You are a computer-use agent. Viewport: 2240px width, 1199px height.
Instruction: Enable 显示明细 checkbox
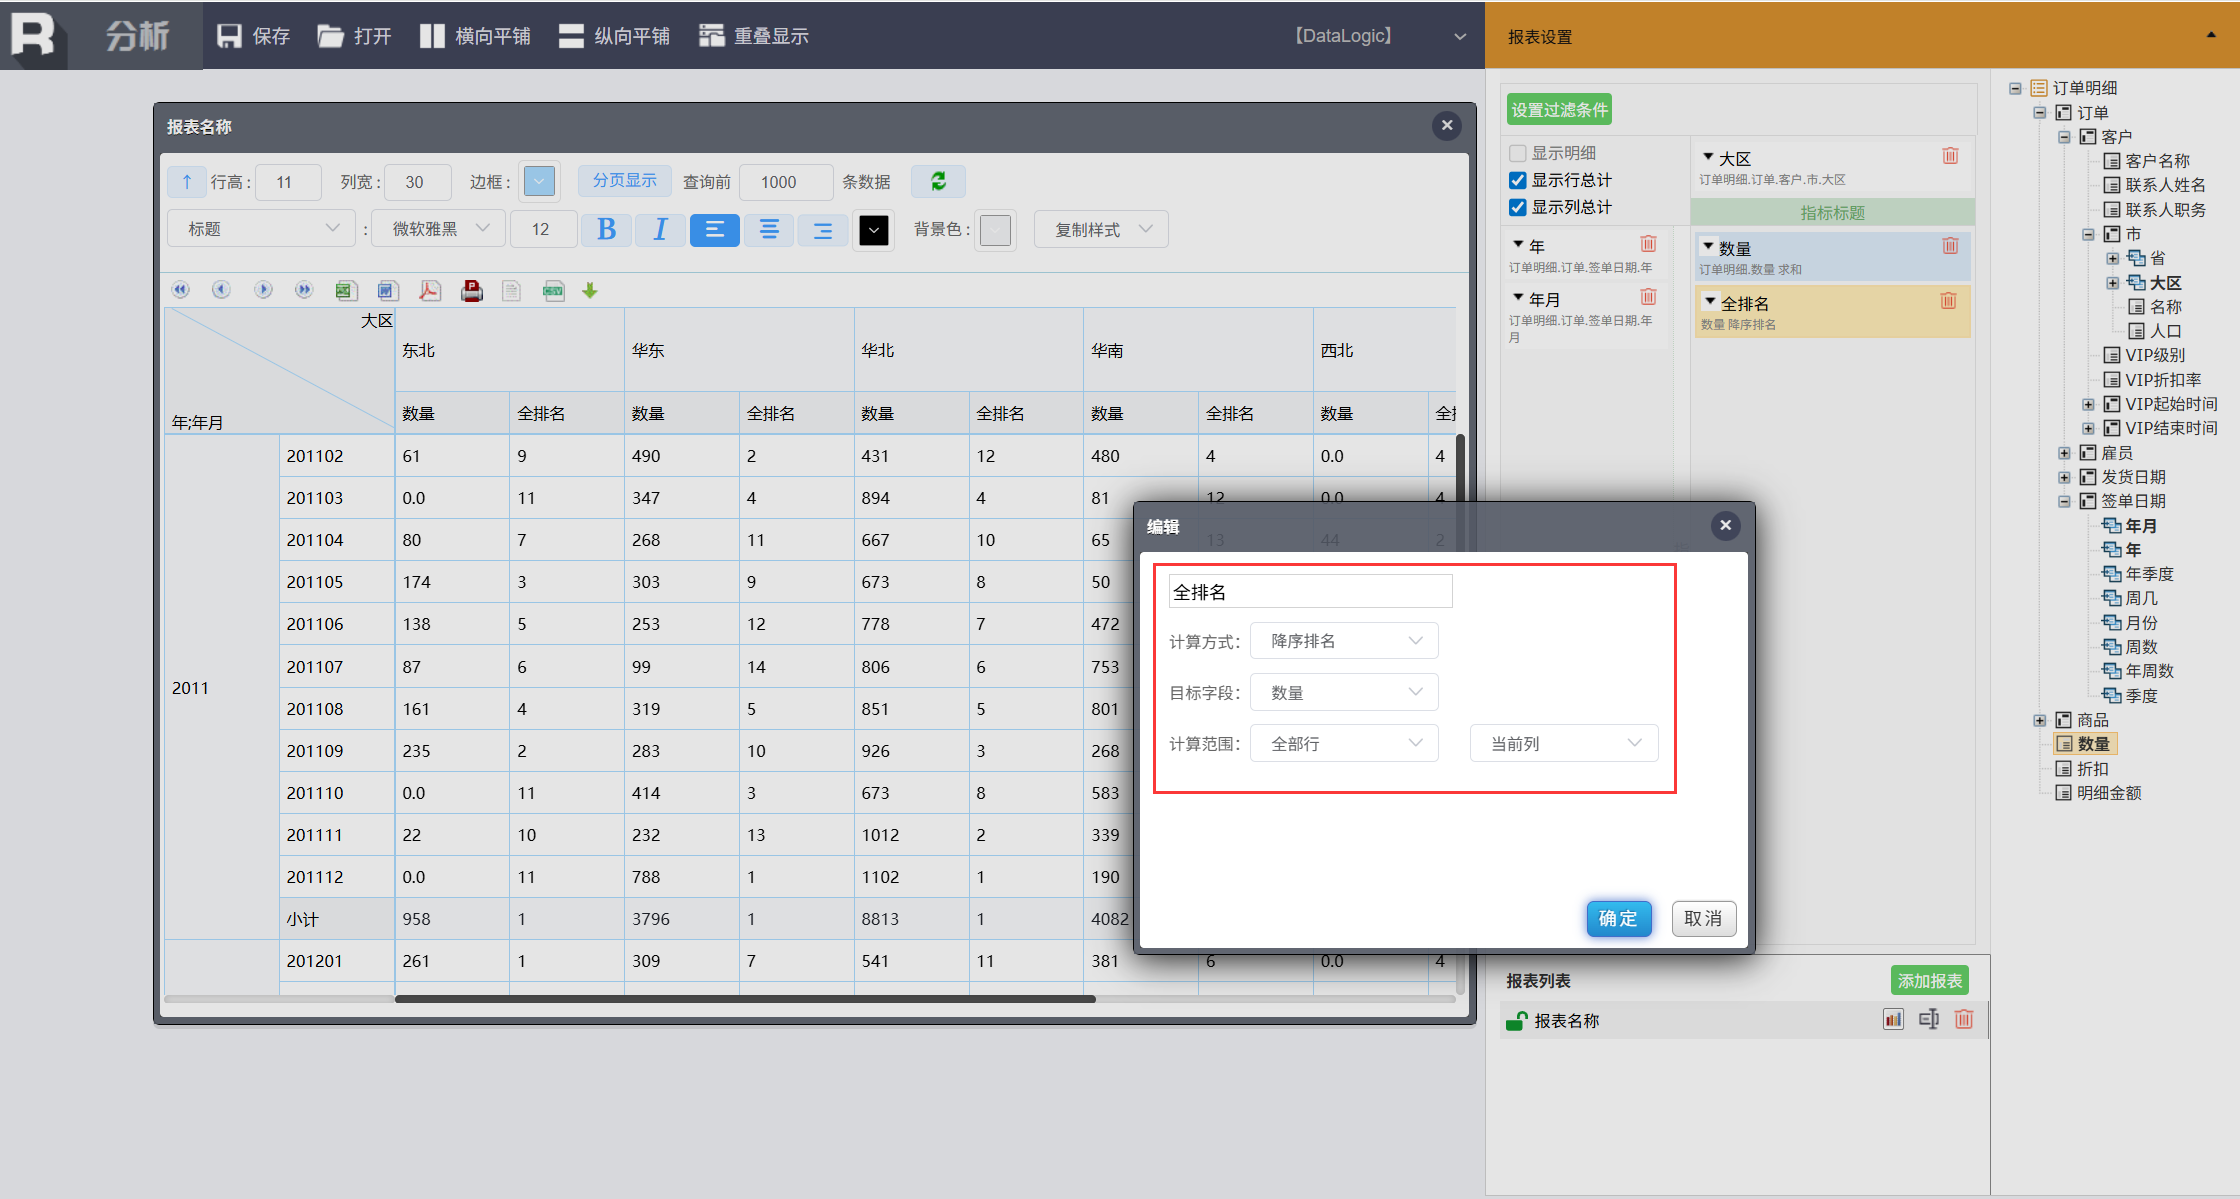(x=1518, y=153)
